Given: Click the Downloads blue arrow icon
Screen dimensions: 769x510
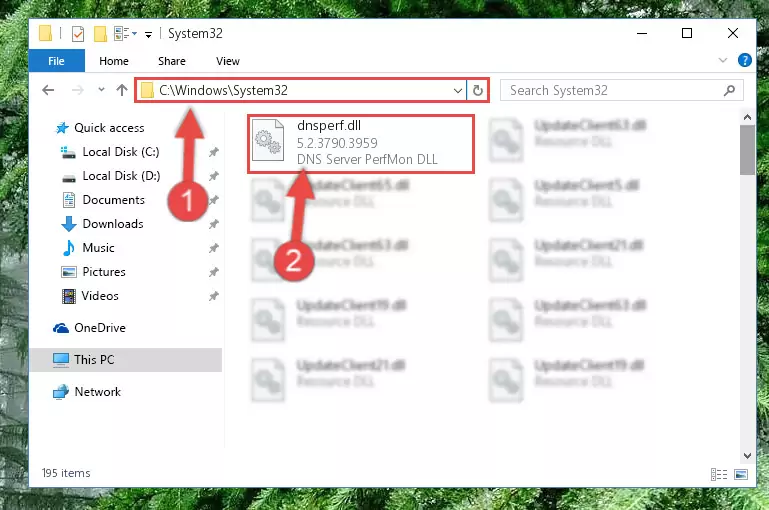Looking at the screenshot, I should [69, 224].
